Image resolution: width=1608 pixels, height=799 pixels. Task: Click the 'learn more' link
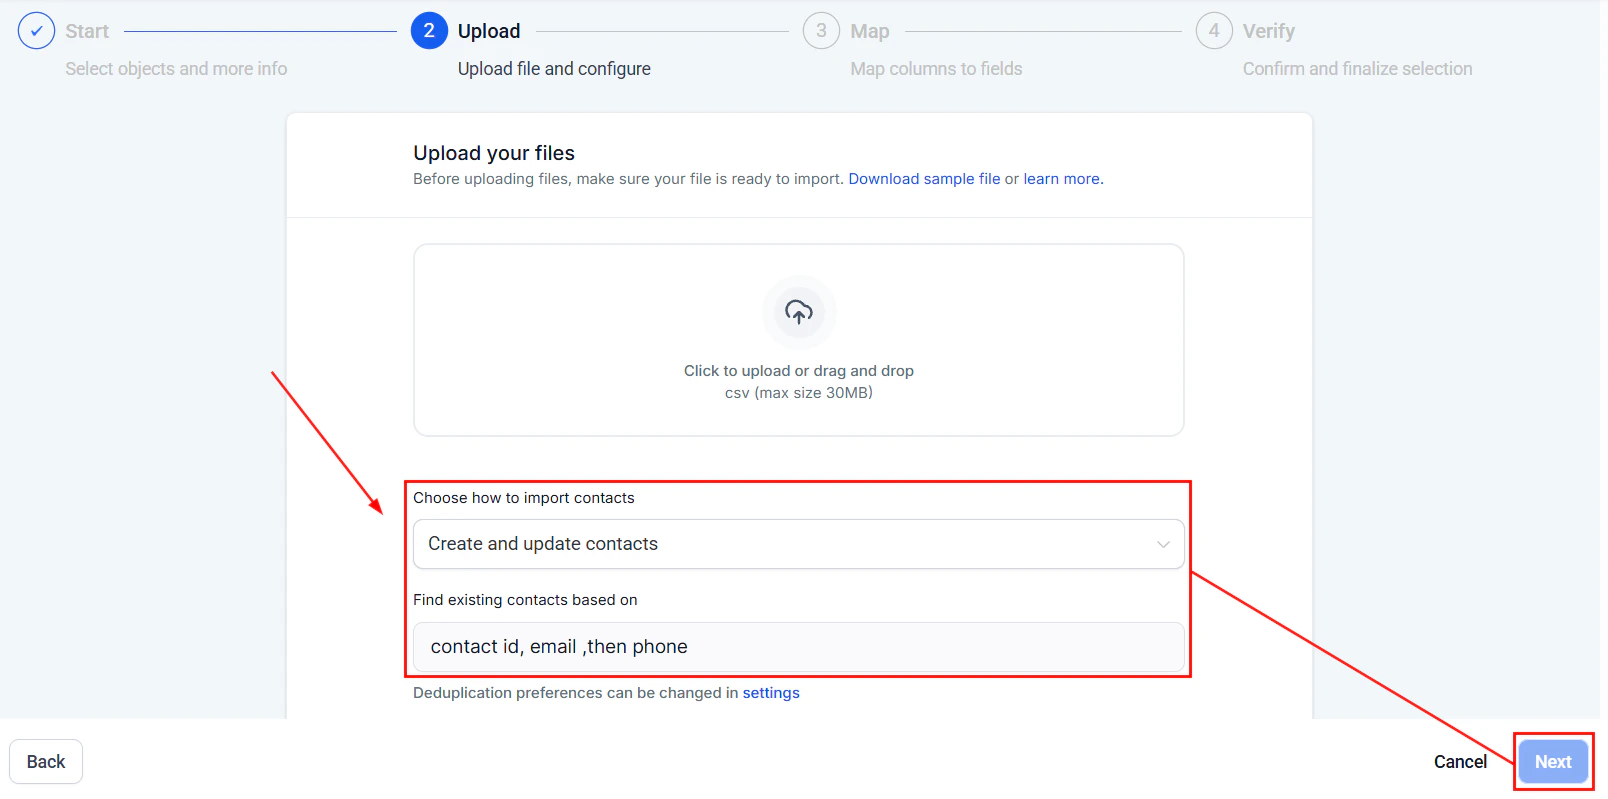coord(1062,178)
